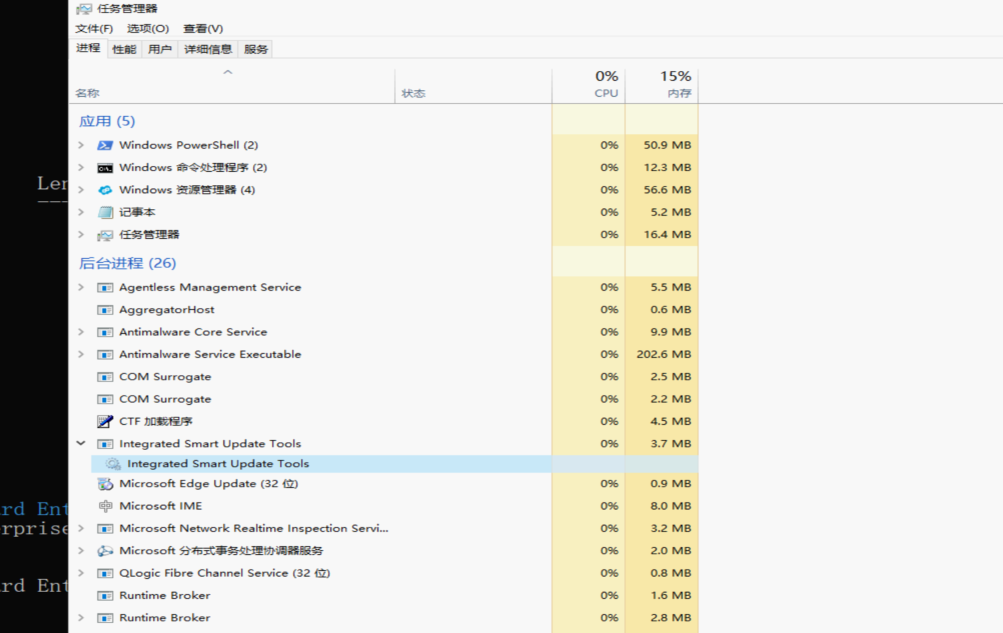Switch to the 详细信息 tab
Viewport: 1003px width, 633px height.
pos(208,49)
